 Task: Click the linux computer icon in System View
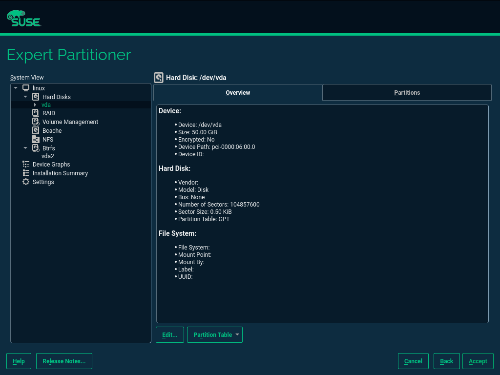(26, 88)
